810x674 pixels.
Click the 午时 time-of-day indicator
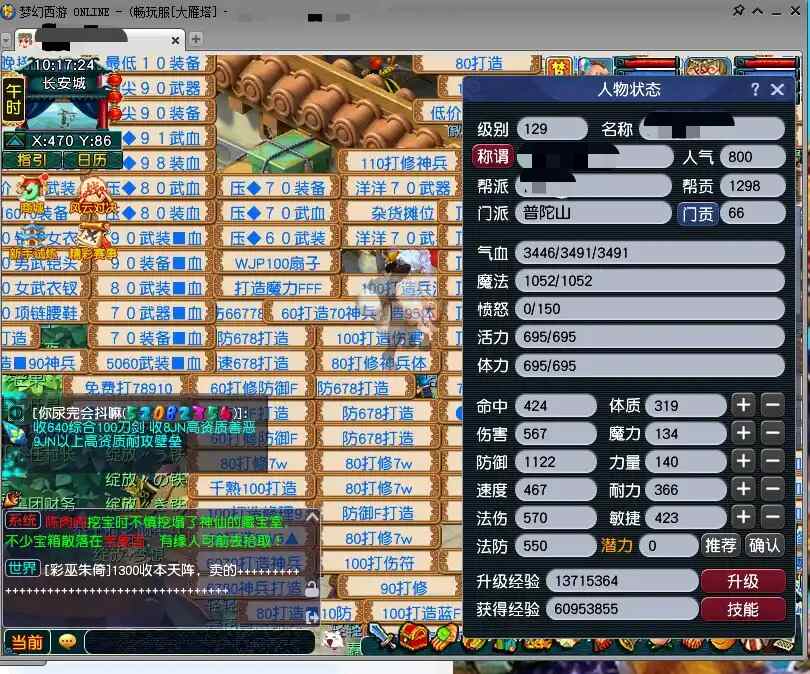click(13, 100)
